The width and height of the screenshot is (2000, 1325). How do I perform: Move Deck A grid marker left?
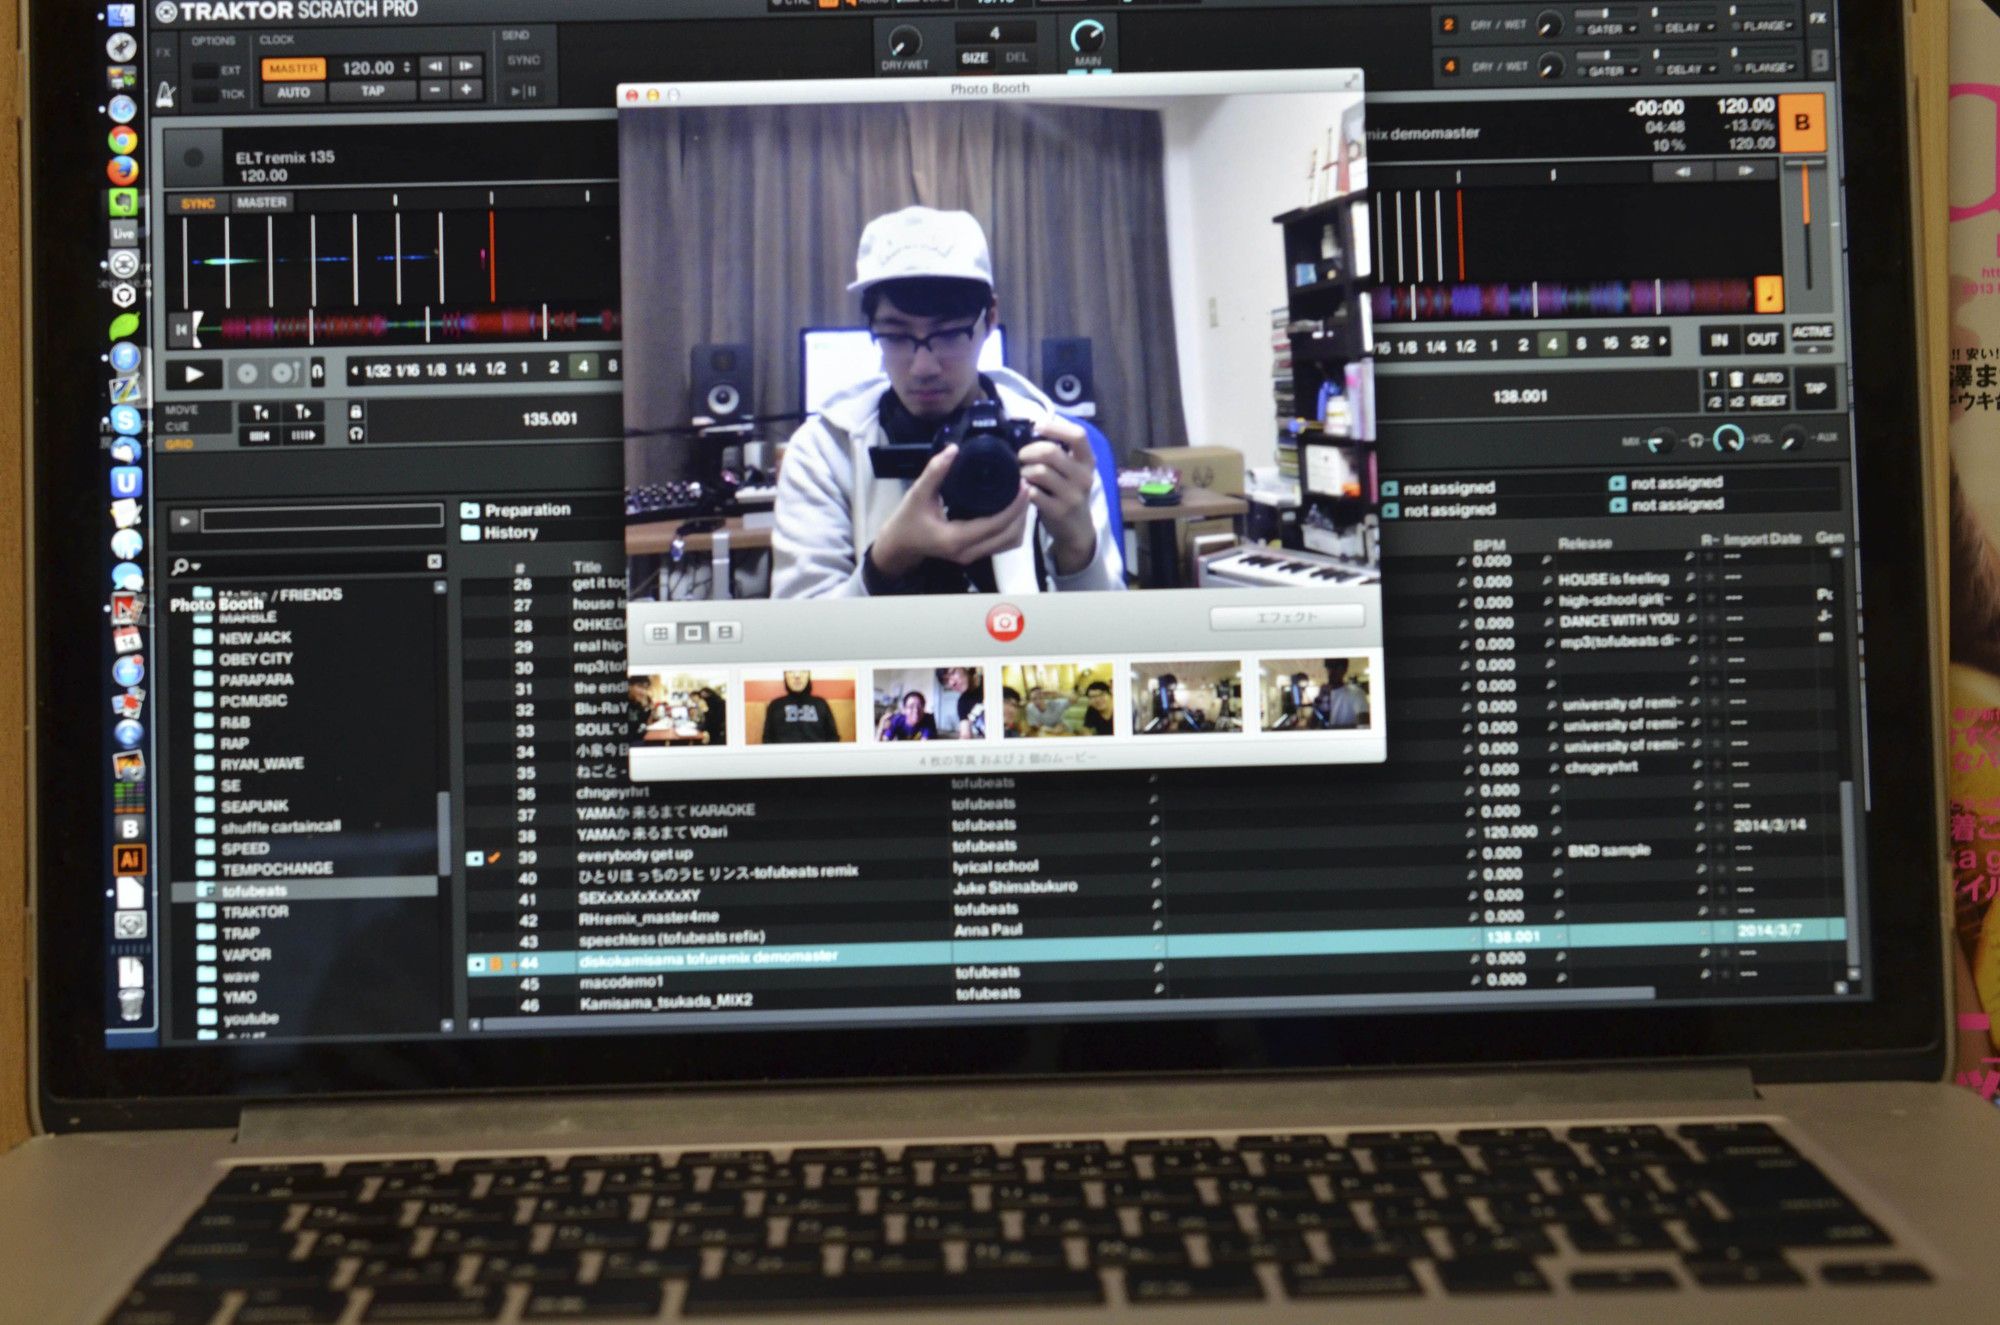260,412
